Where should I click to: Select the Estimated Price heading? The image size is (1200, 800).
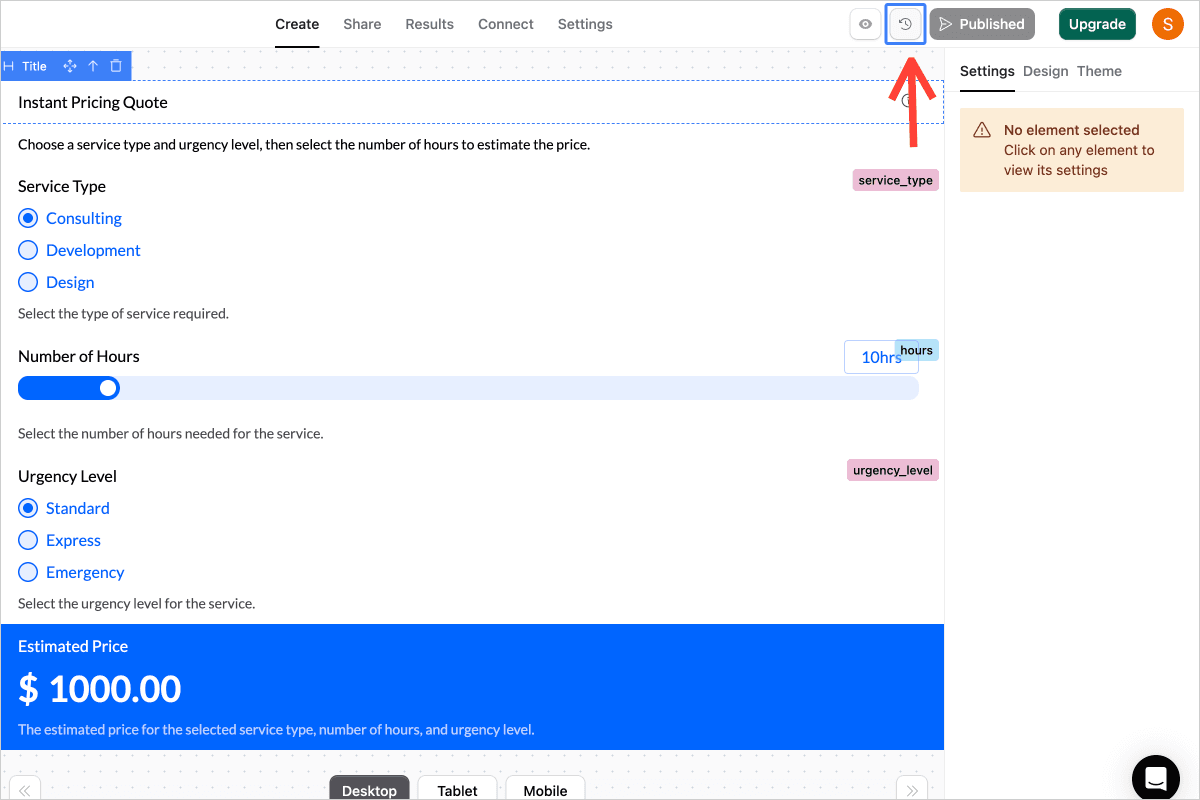[73, 646]
